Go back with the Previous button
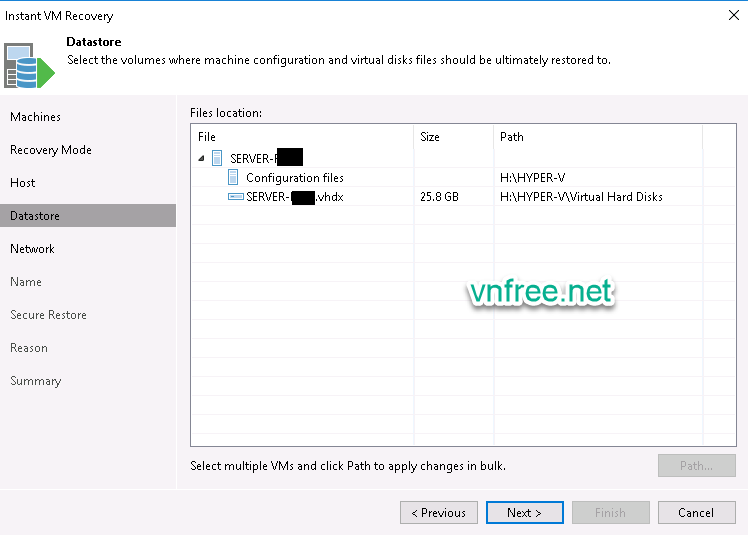Screen dimensions: 748x535 click(x=438, y=513)
